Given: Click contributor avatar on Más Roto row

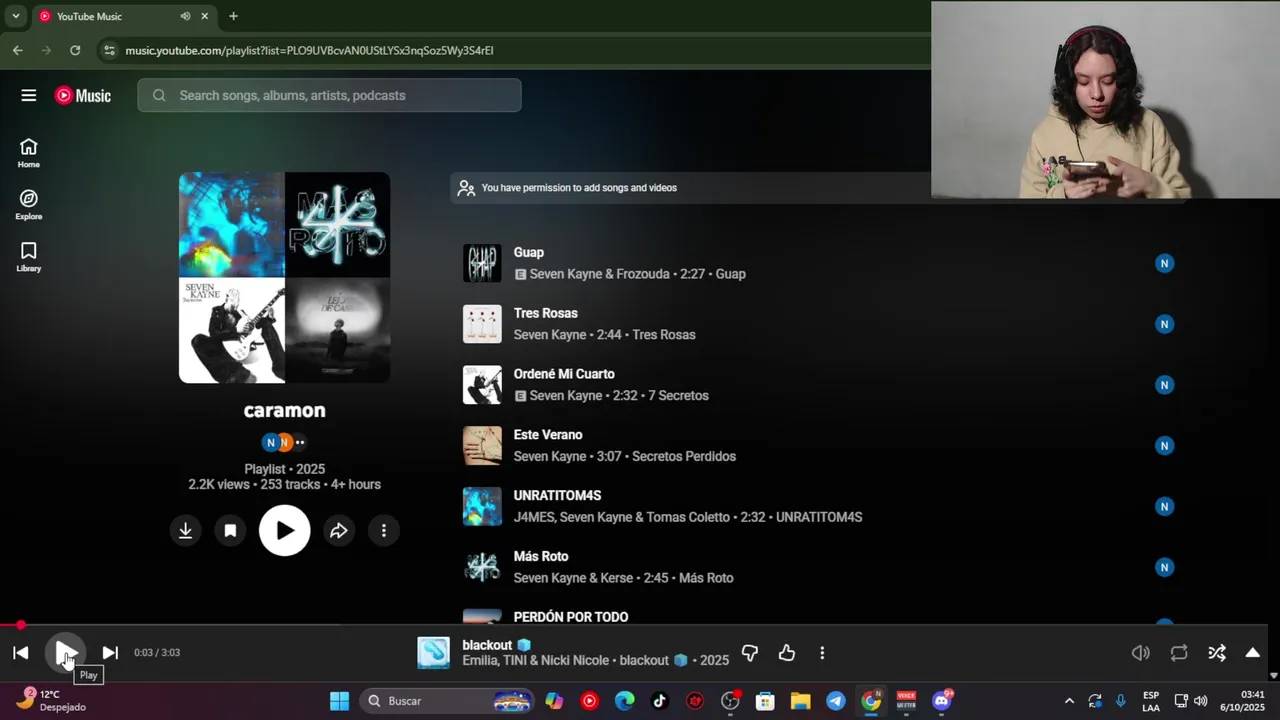Looking at the screenshot, I should [1164, 568].
